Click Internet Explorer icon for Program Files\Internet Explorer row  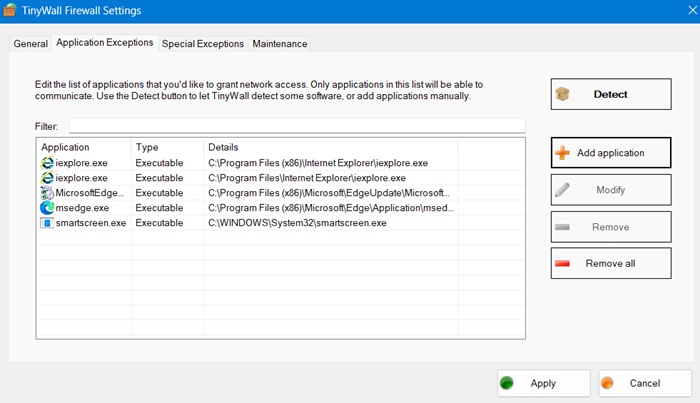(x=47, y=178)
